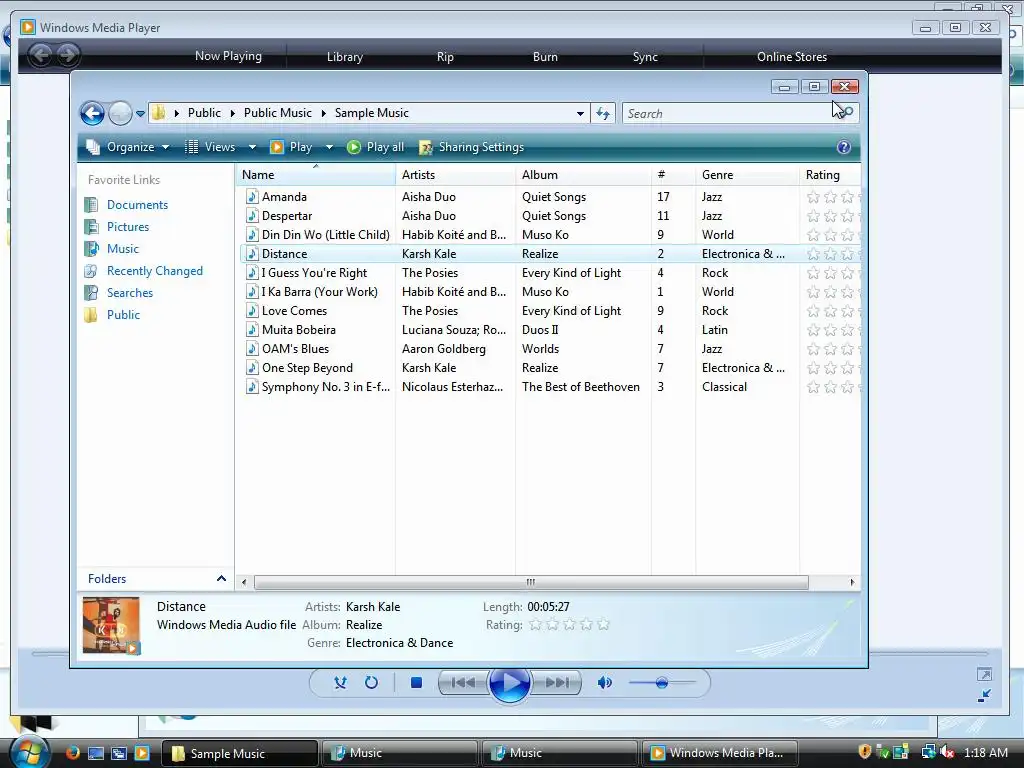Click Public in the address breadcrumb
1024x768 pixels.
click(x=204, y=113)
